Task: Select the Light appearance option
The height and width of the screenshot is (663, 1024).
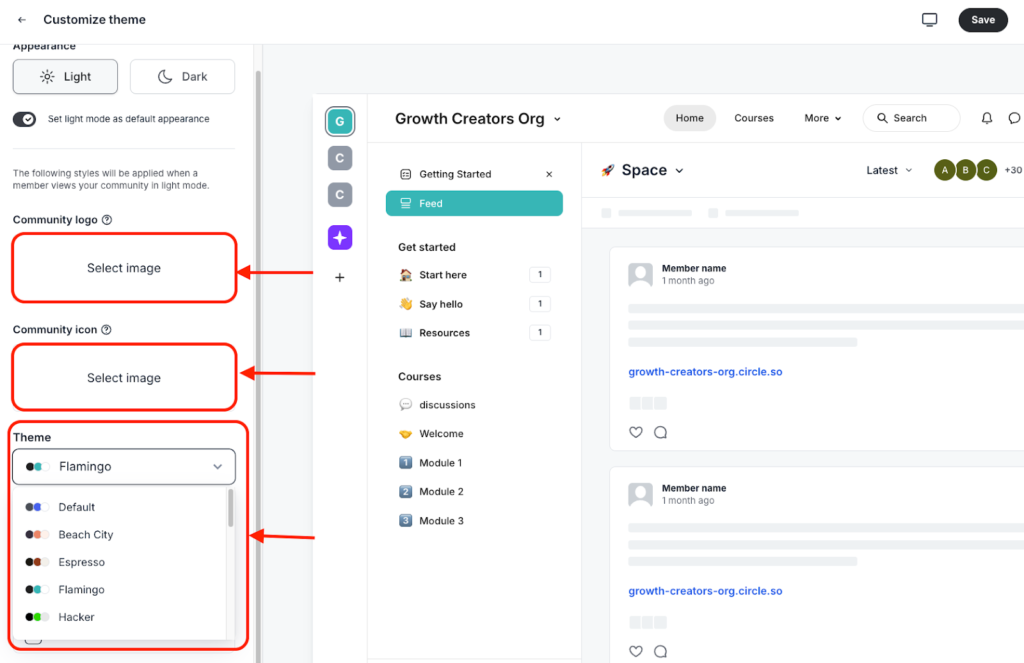Action: pos(65,77)
